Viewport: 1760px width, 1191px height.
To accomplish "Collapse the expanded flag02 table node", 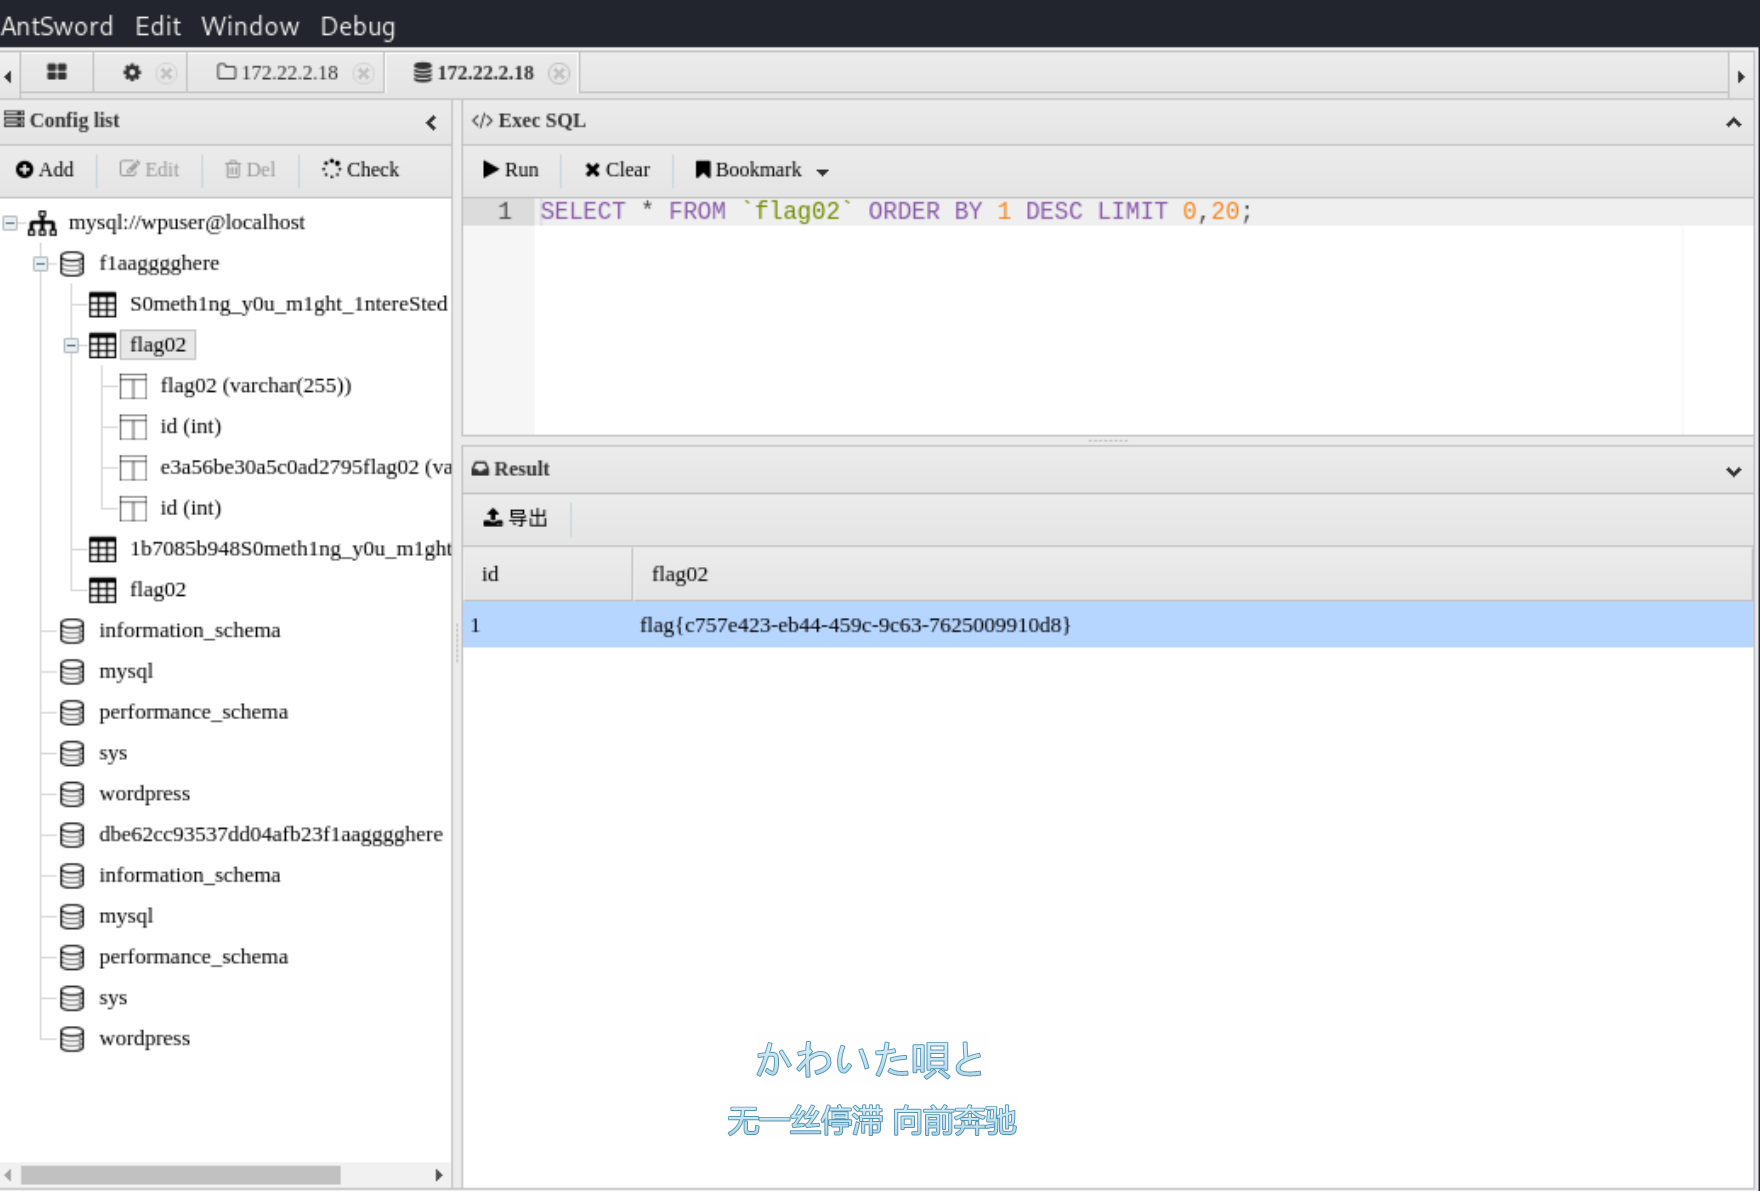I will [x=71, y=346].
